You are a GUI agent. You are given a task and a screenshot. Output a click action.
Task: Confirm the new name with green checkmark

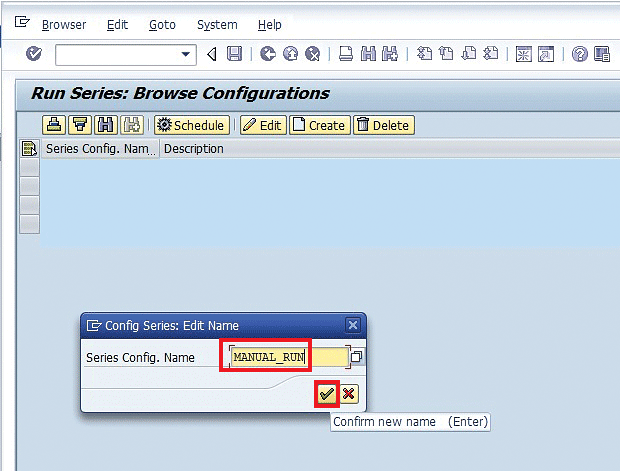point(326,394)
